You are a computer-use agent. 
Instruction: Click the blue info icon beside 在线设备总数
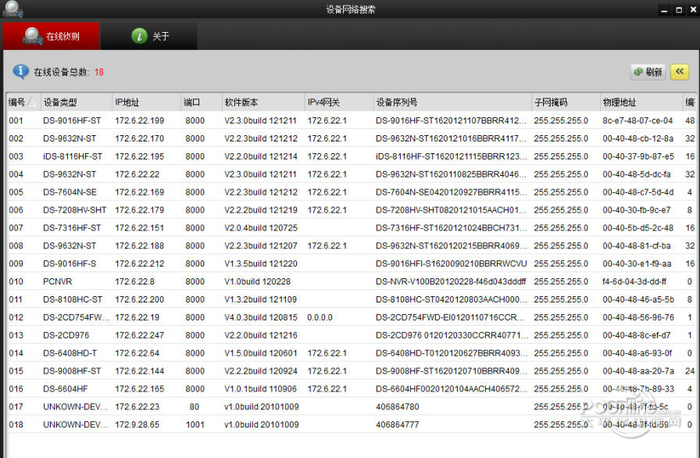[21, 71]
